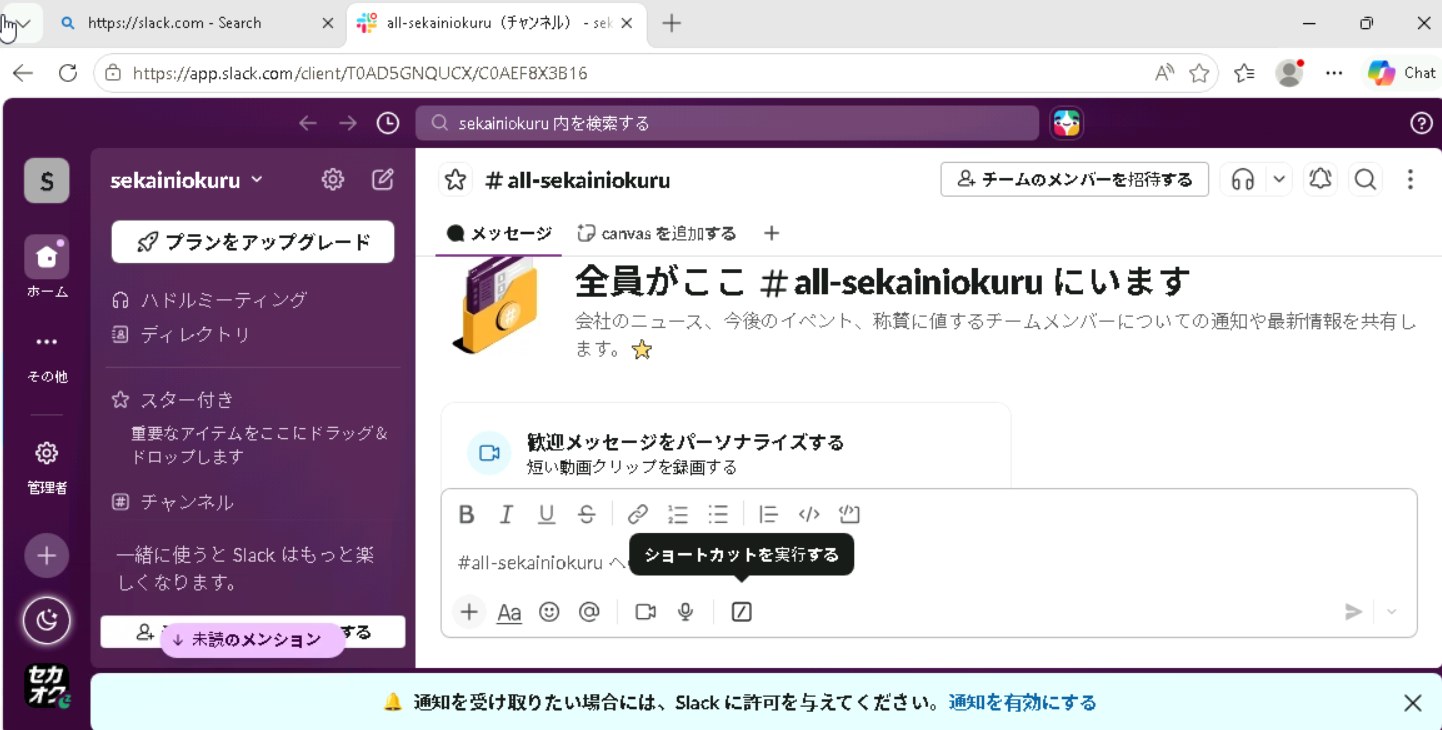
Task: Open the attachment plus menu in composer
Action: [469, 612]
